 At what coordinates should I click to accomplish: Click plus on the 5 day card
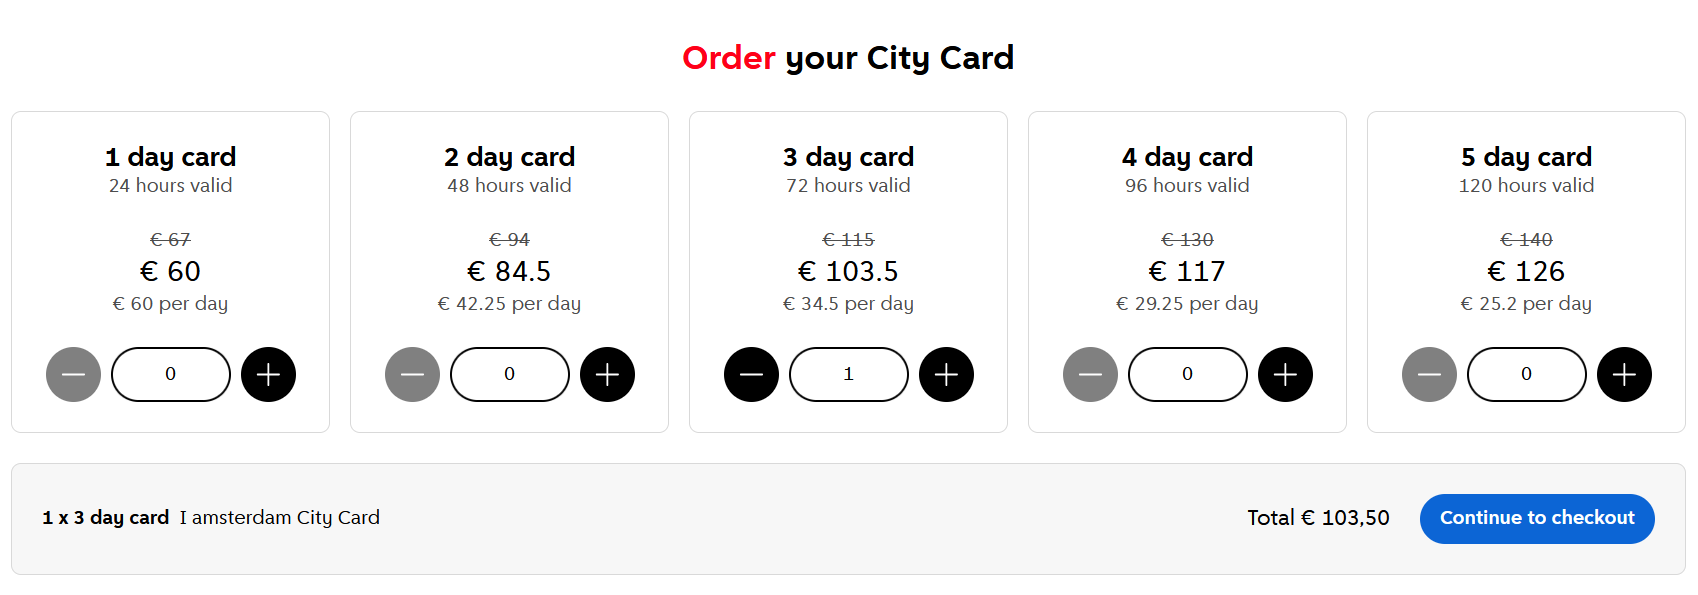(1624, 374)
